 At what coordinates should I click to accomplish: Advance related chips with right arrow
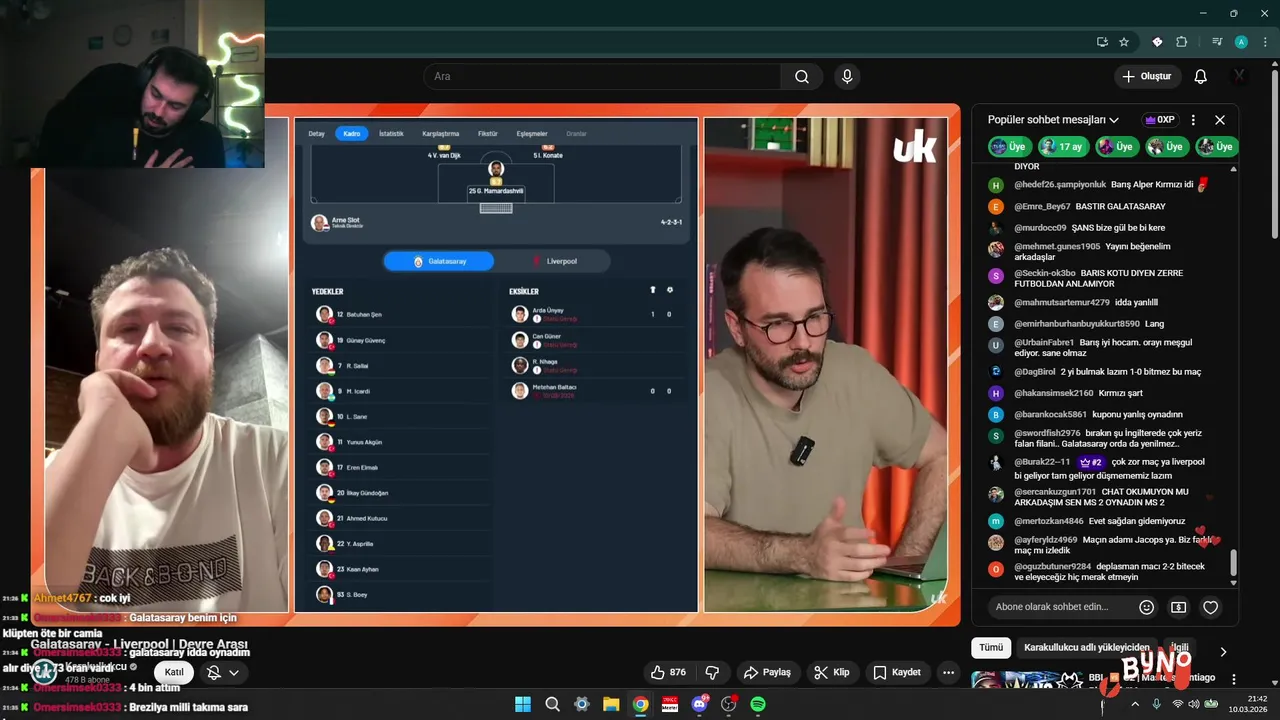(x=1222, y=651)
